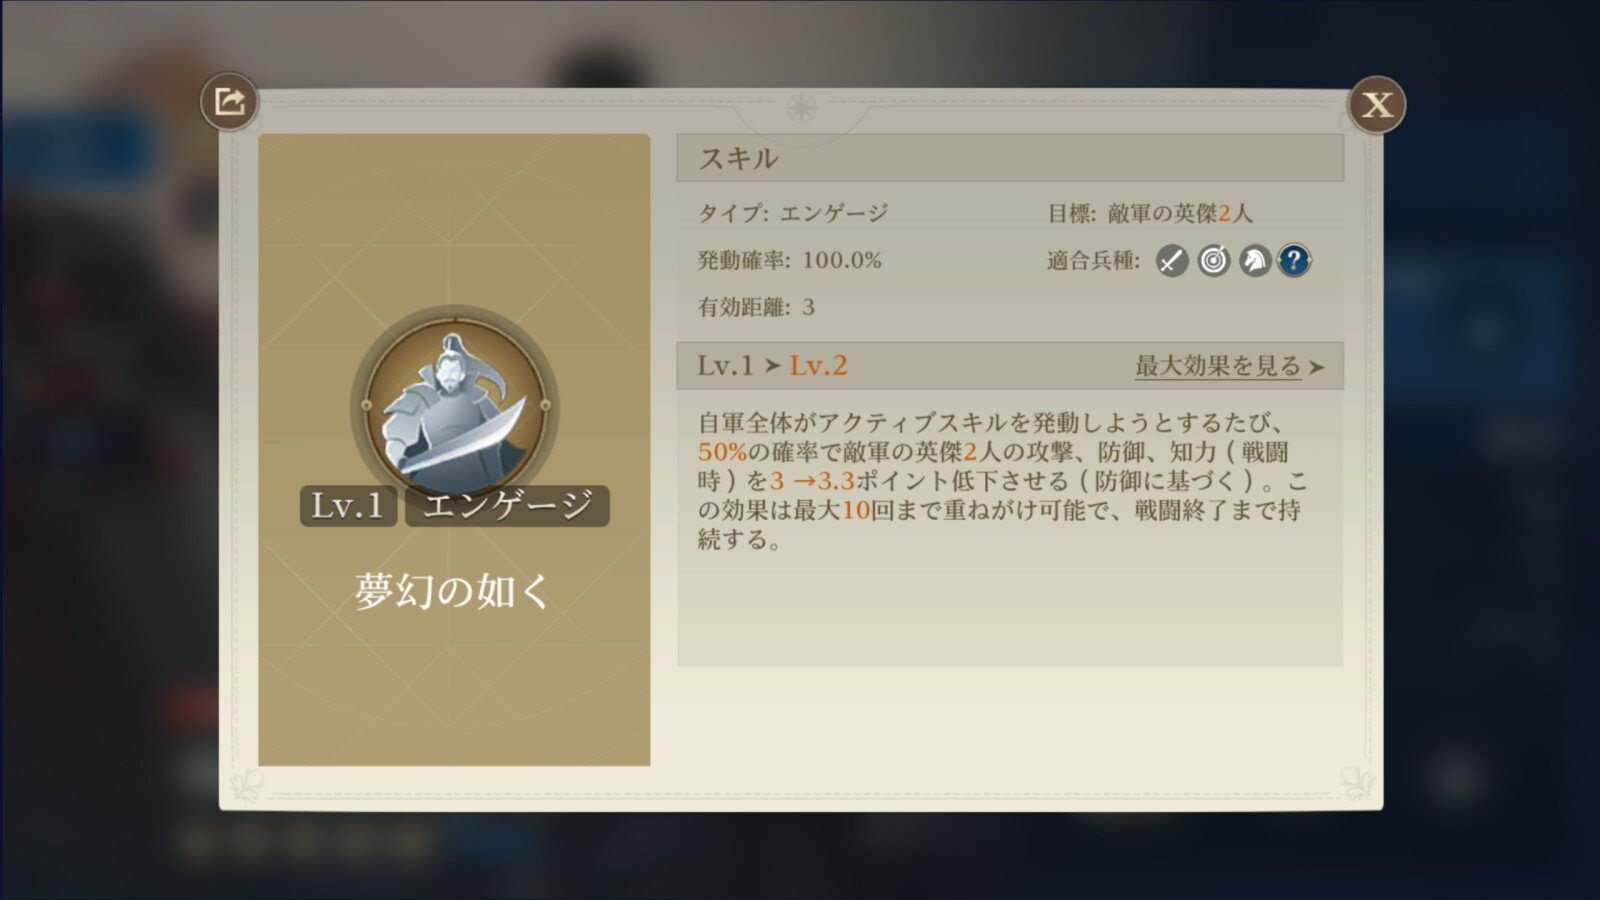Click the Lv.1 text in level bar
This screenshot has height=900, width=1600.
[x=725, y=366]
